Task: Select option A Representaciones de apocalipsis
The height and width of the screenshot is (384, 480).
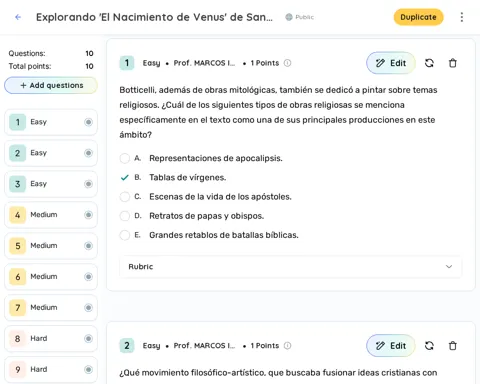Action: pos(125,158)
